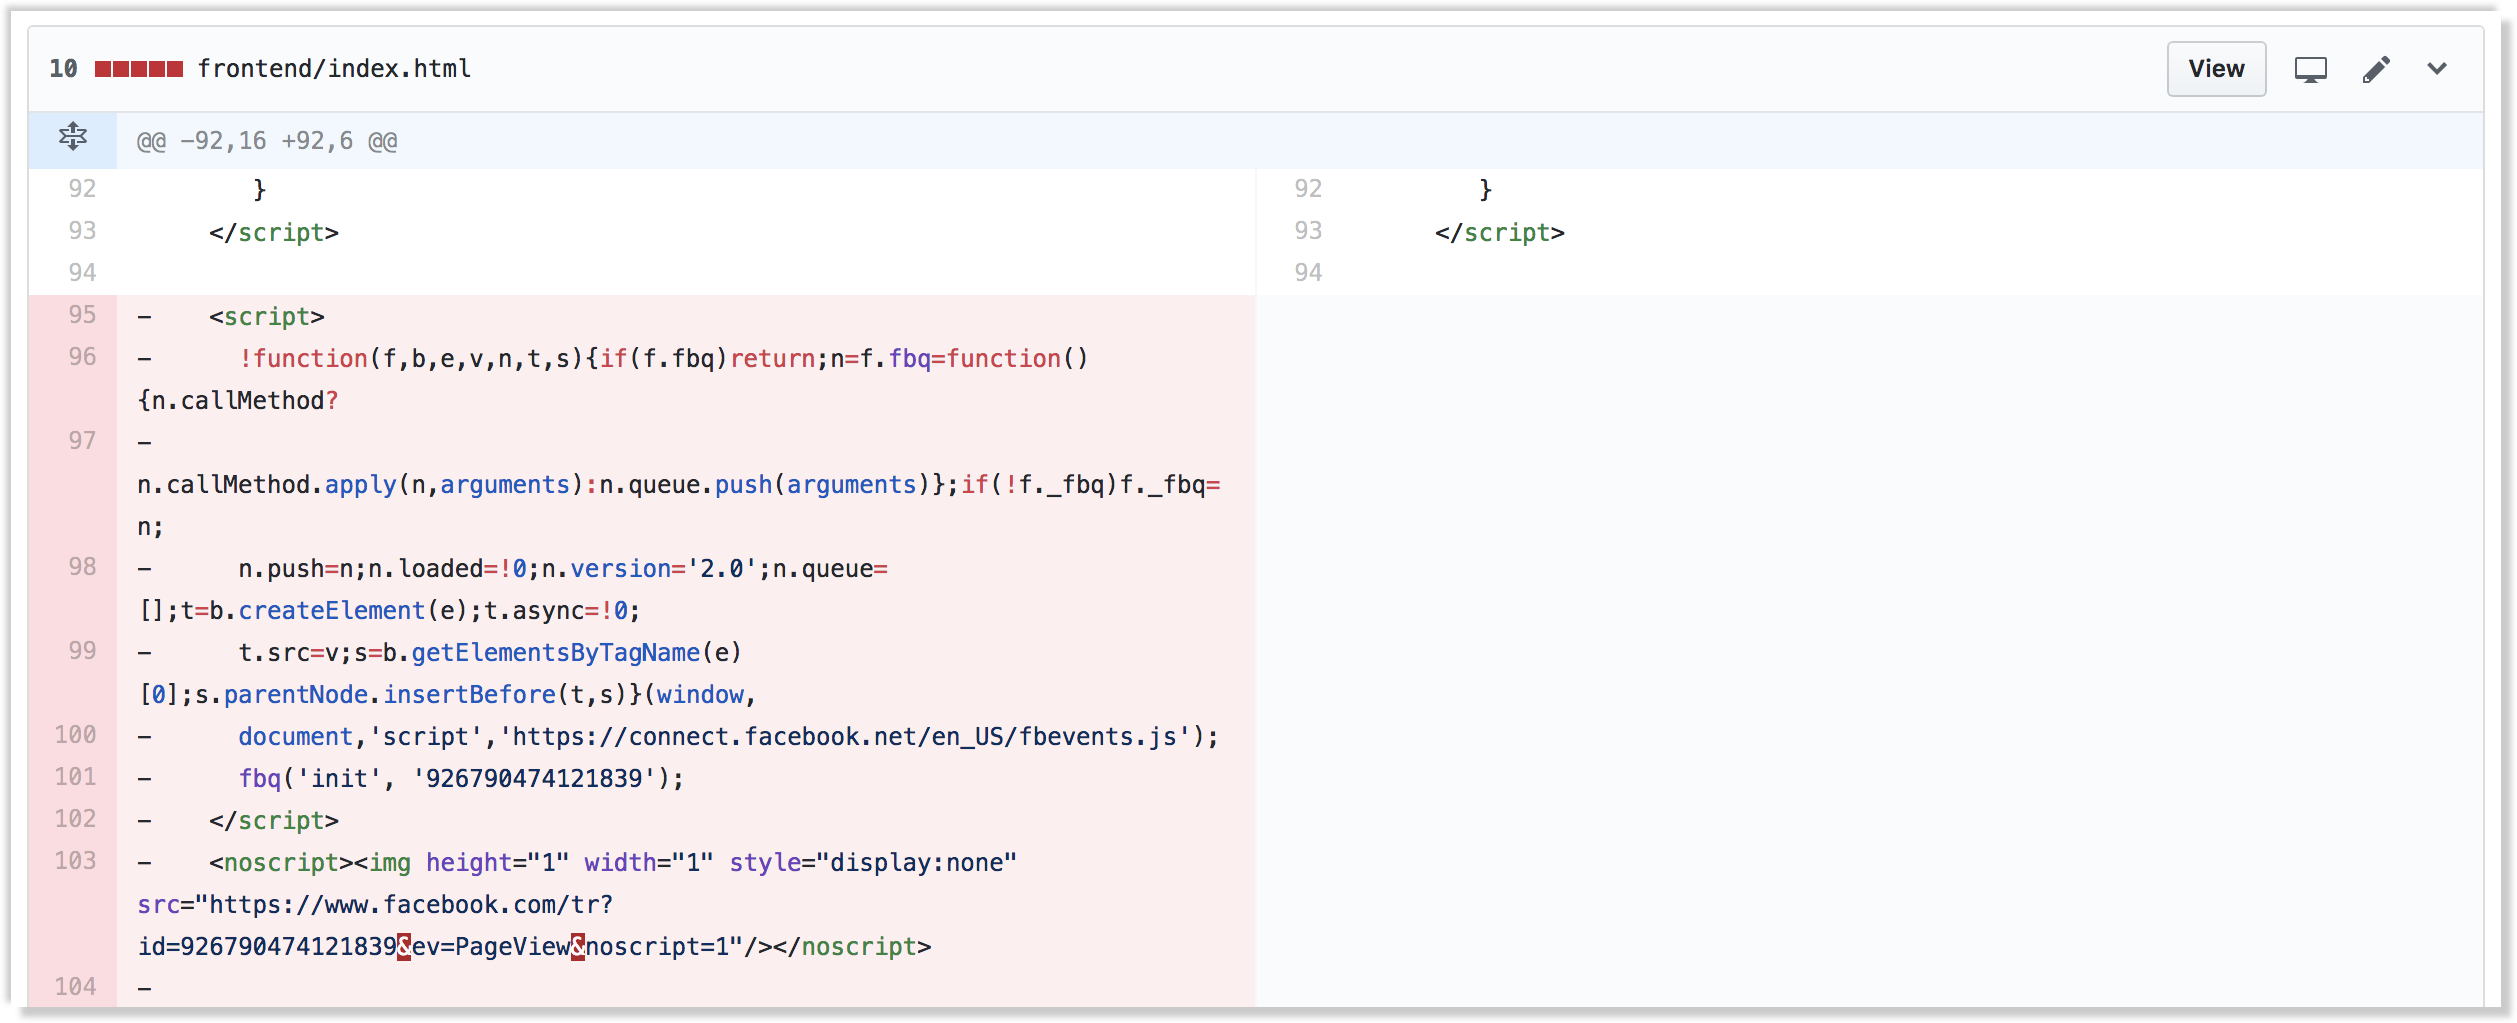This screenshot has height=1023, width=2517.
Task: Click left line number 96
Action: (82, 357)
